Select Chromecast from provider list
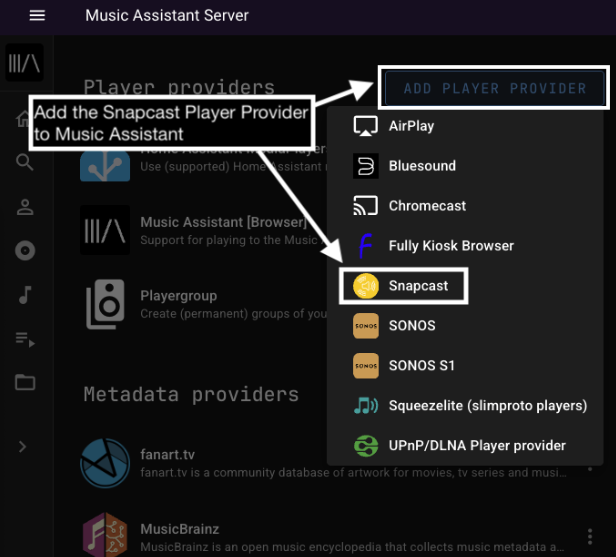This screenshot has height=557, width=616. [465, 206]
